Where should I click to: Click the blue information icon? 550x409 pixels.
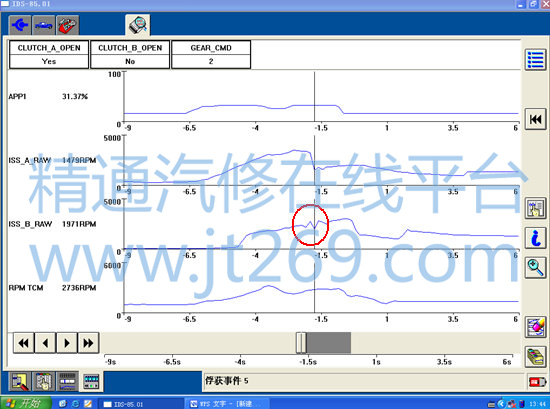coord(535,238)
